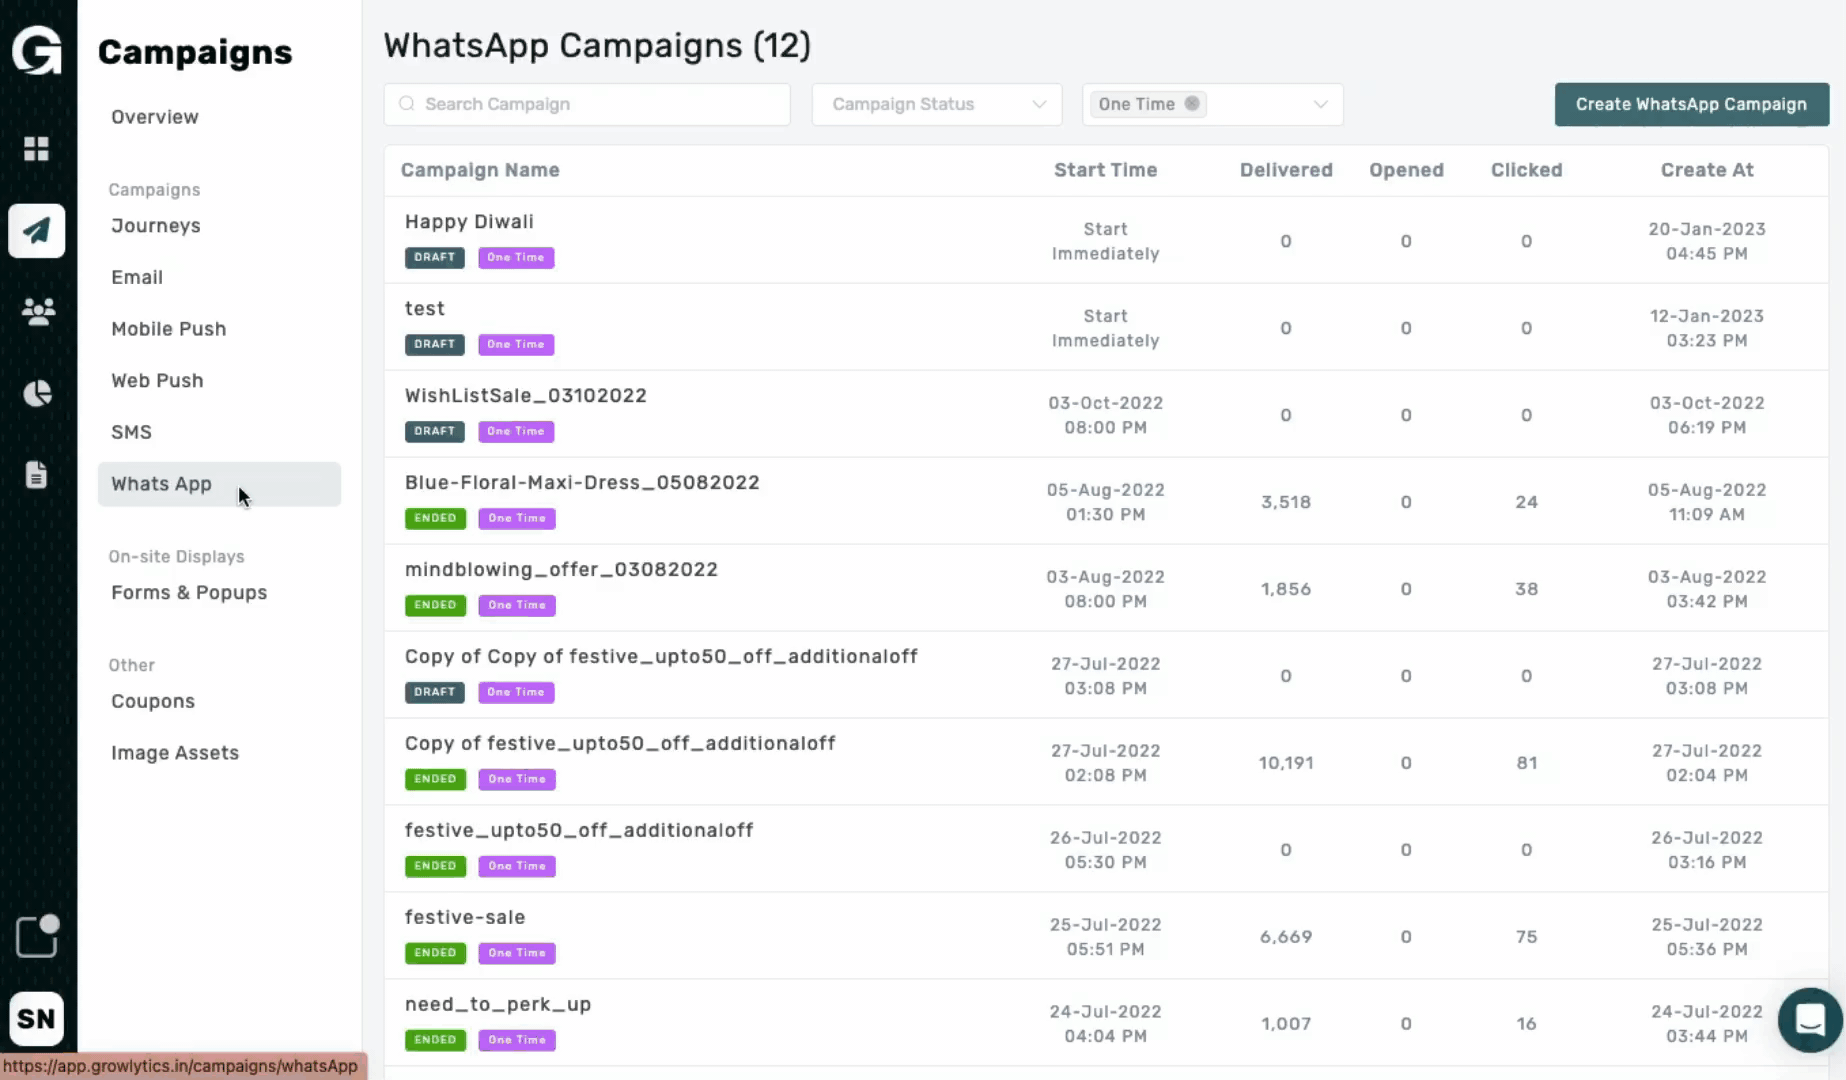Open Blue-Floral-Maxi-Dress_05082022 campaign
Image resolution: width=1846 pixels, height=1080 pixels.
pyautogui.click(x=582, y=483)
